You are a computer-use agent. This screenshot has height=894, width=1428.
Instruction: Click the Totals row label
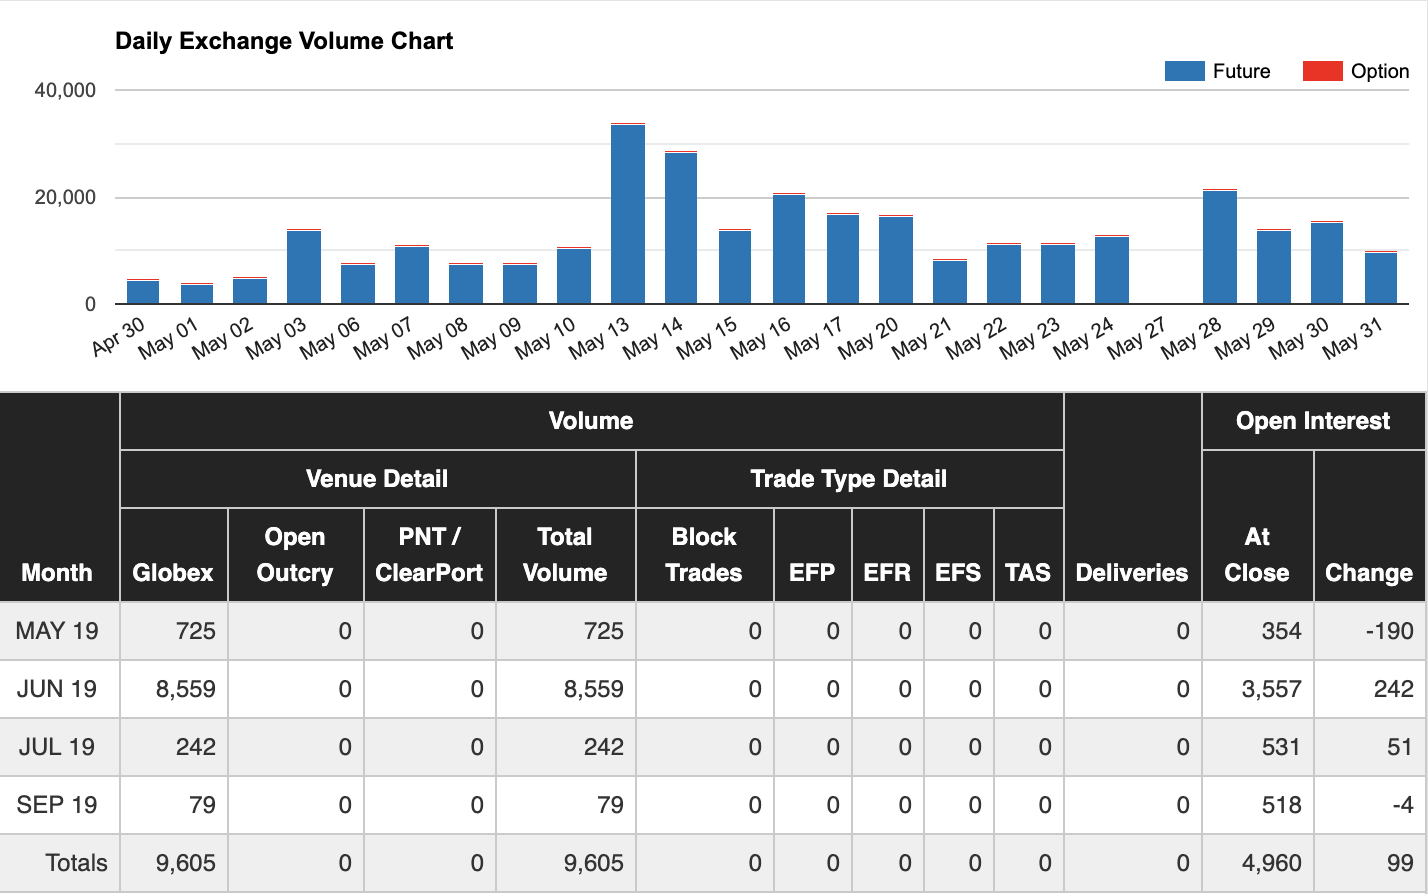(x=76, y=863)
